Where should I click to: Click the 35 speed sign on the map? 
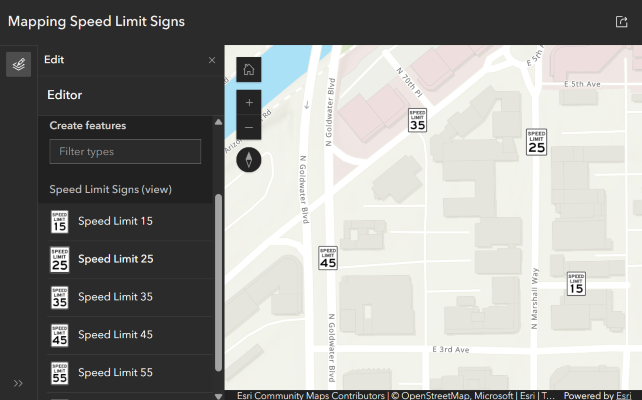coord(417,120)
